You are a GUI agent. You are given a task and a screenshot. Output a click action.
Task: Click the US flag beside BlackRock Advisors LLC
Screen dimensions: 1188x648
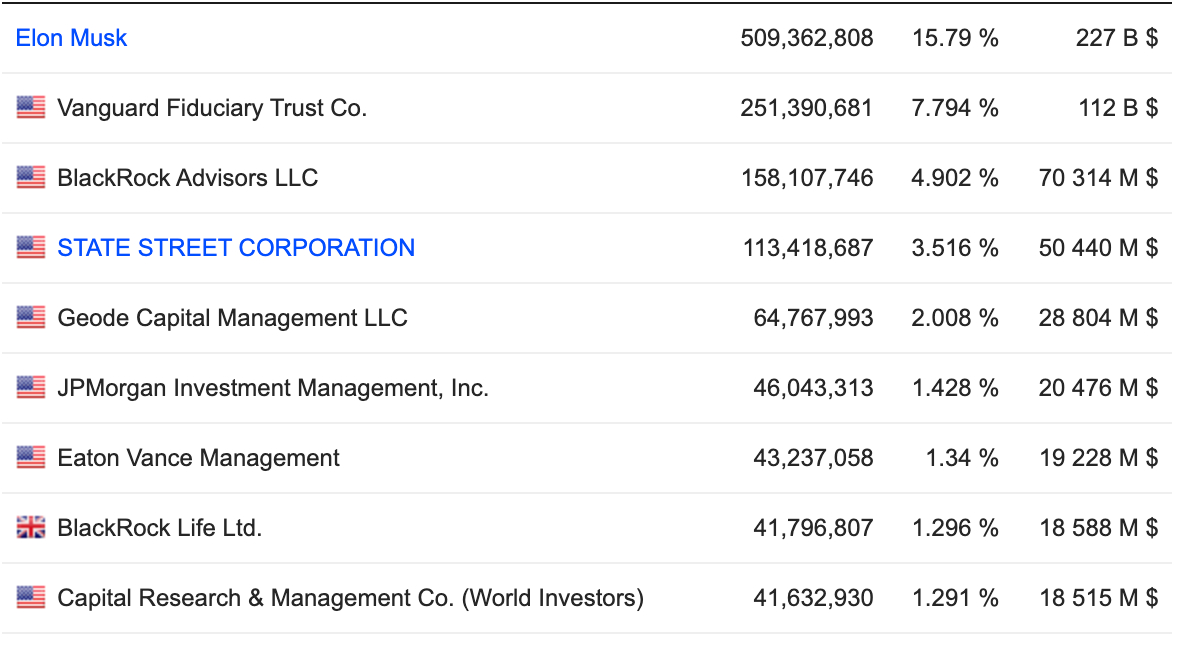coord(31,178)
